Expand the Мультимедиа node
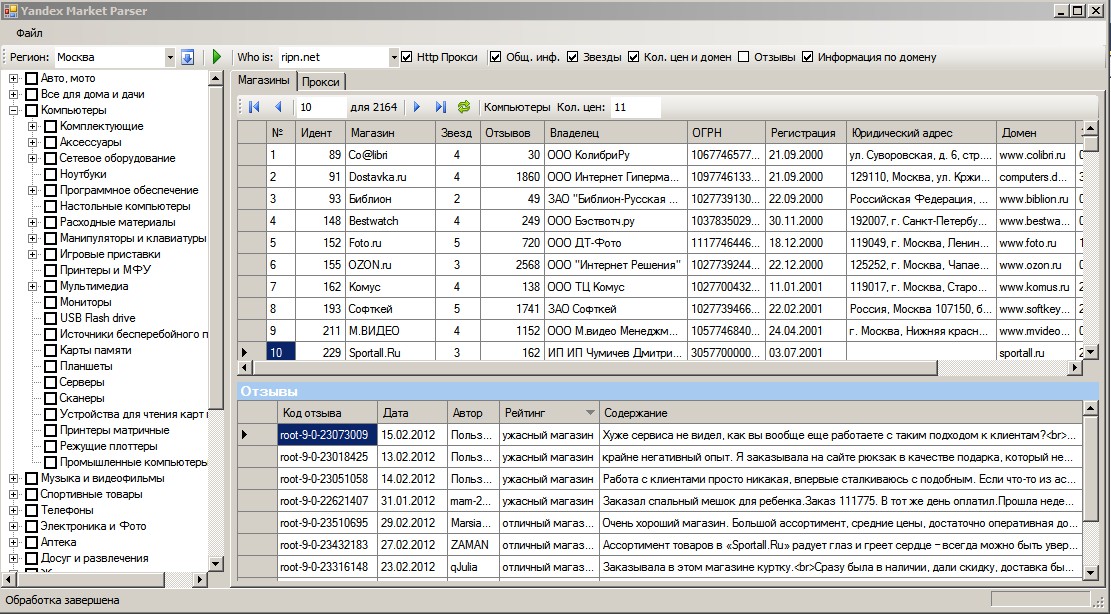The width and height of the screenshot is (1111, 614). coord(33,287)
